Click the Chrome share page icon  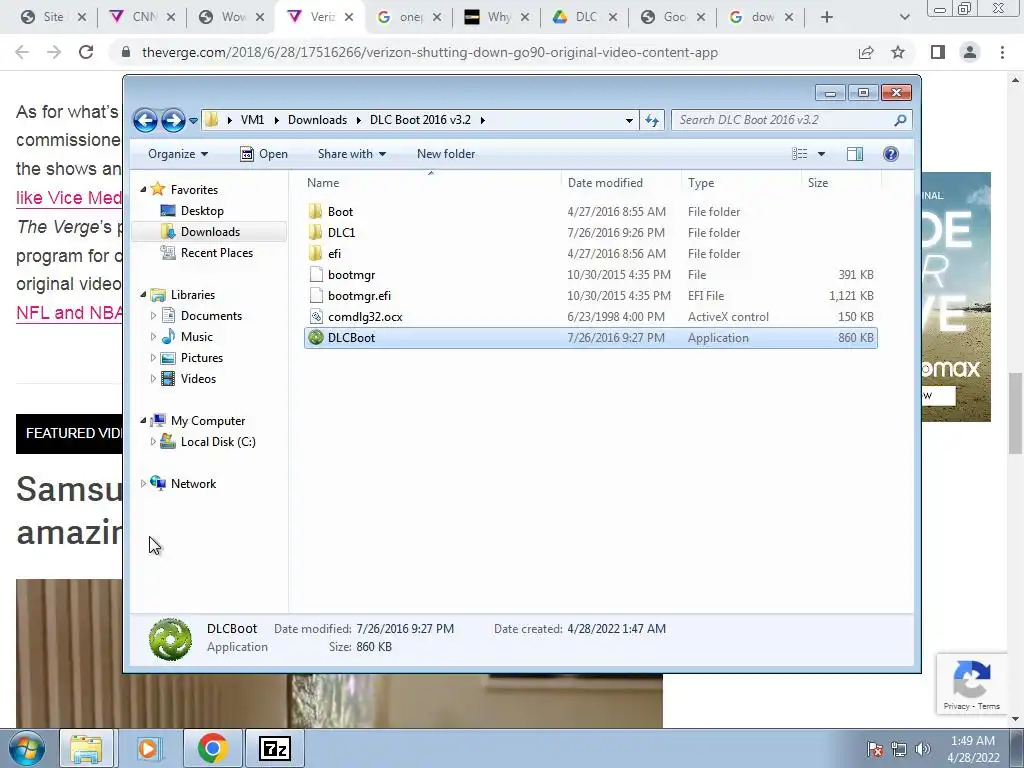[x=866, y=52]
